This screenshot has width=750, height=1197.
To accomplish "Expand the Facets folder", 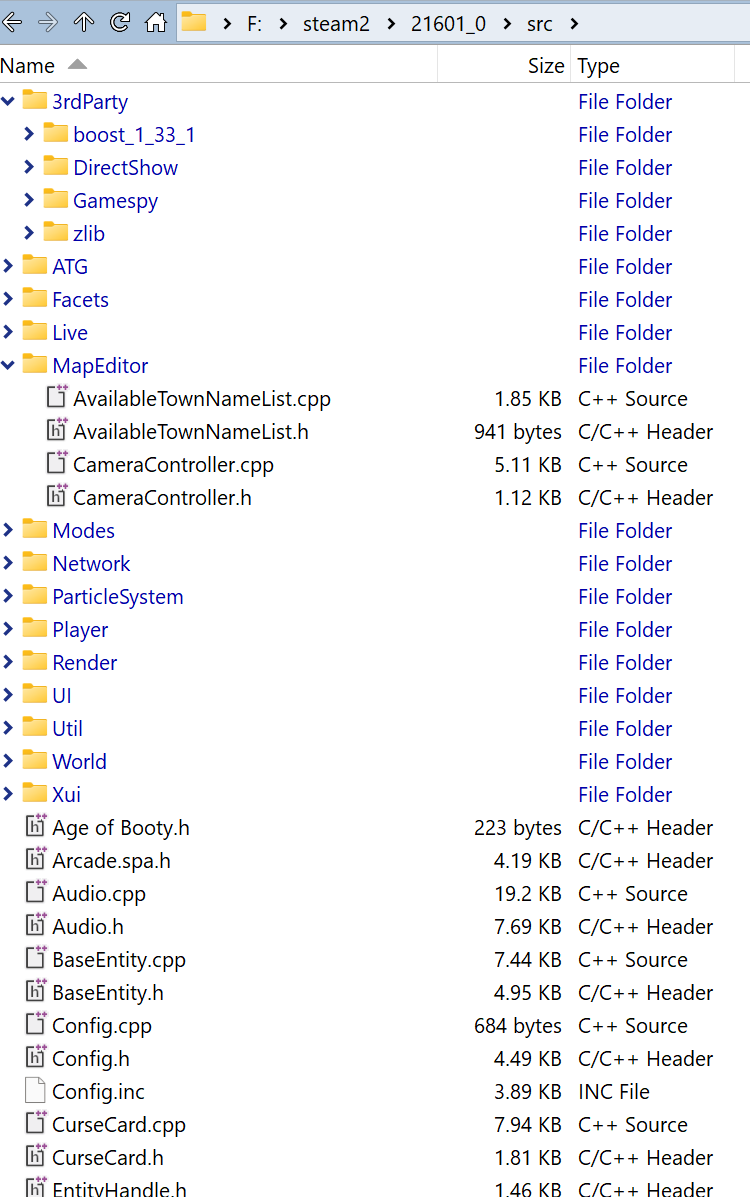I will click(x=8, y=298).
